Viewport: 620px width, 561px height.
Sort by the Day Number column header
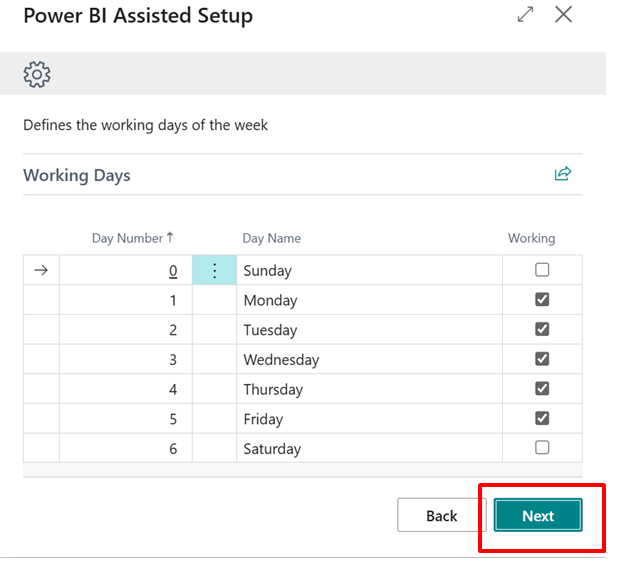pos(132,238)
